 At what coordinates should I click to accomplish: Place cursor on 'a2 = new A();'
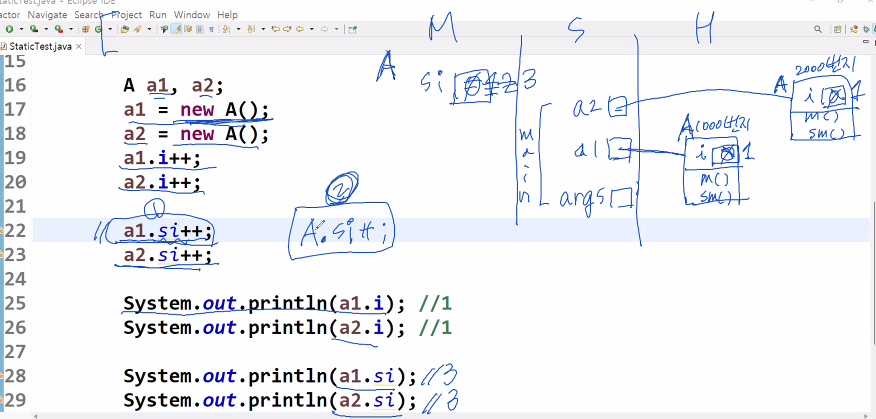tap(196, 134)
